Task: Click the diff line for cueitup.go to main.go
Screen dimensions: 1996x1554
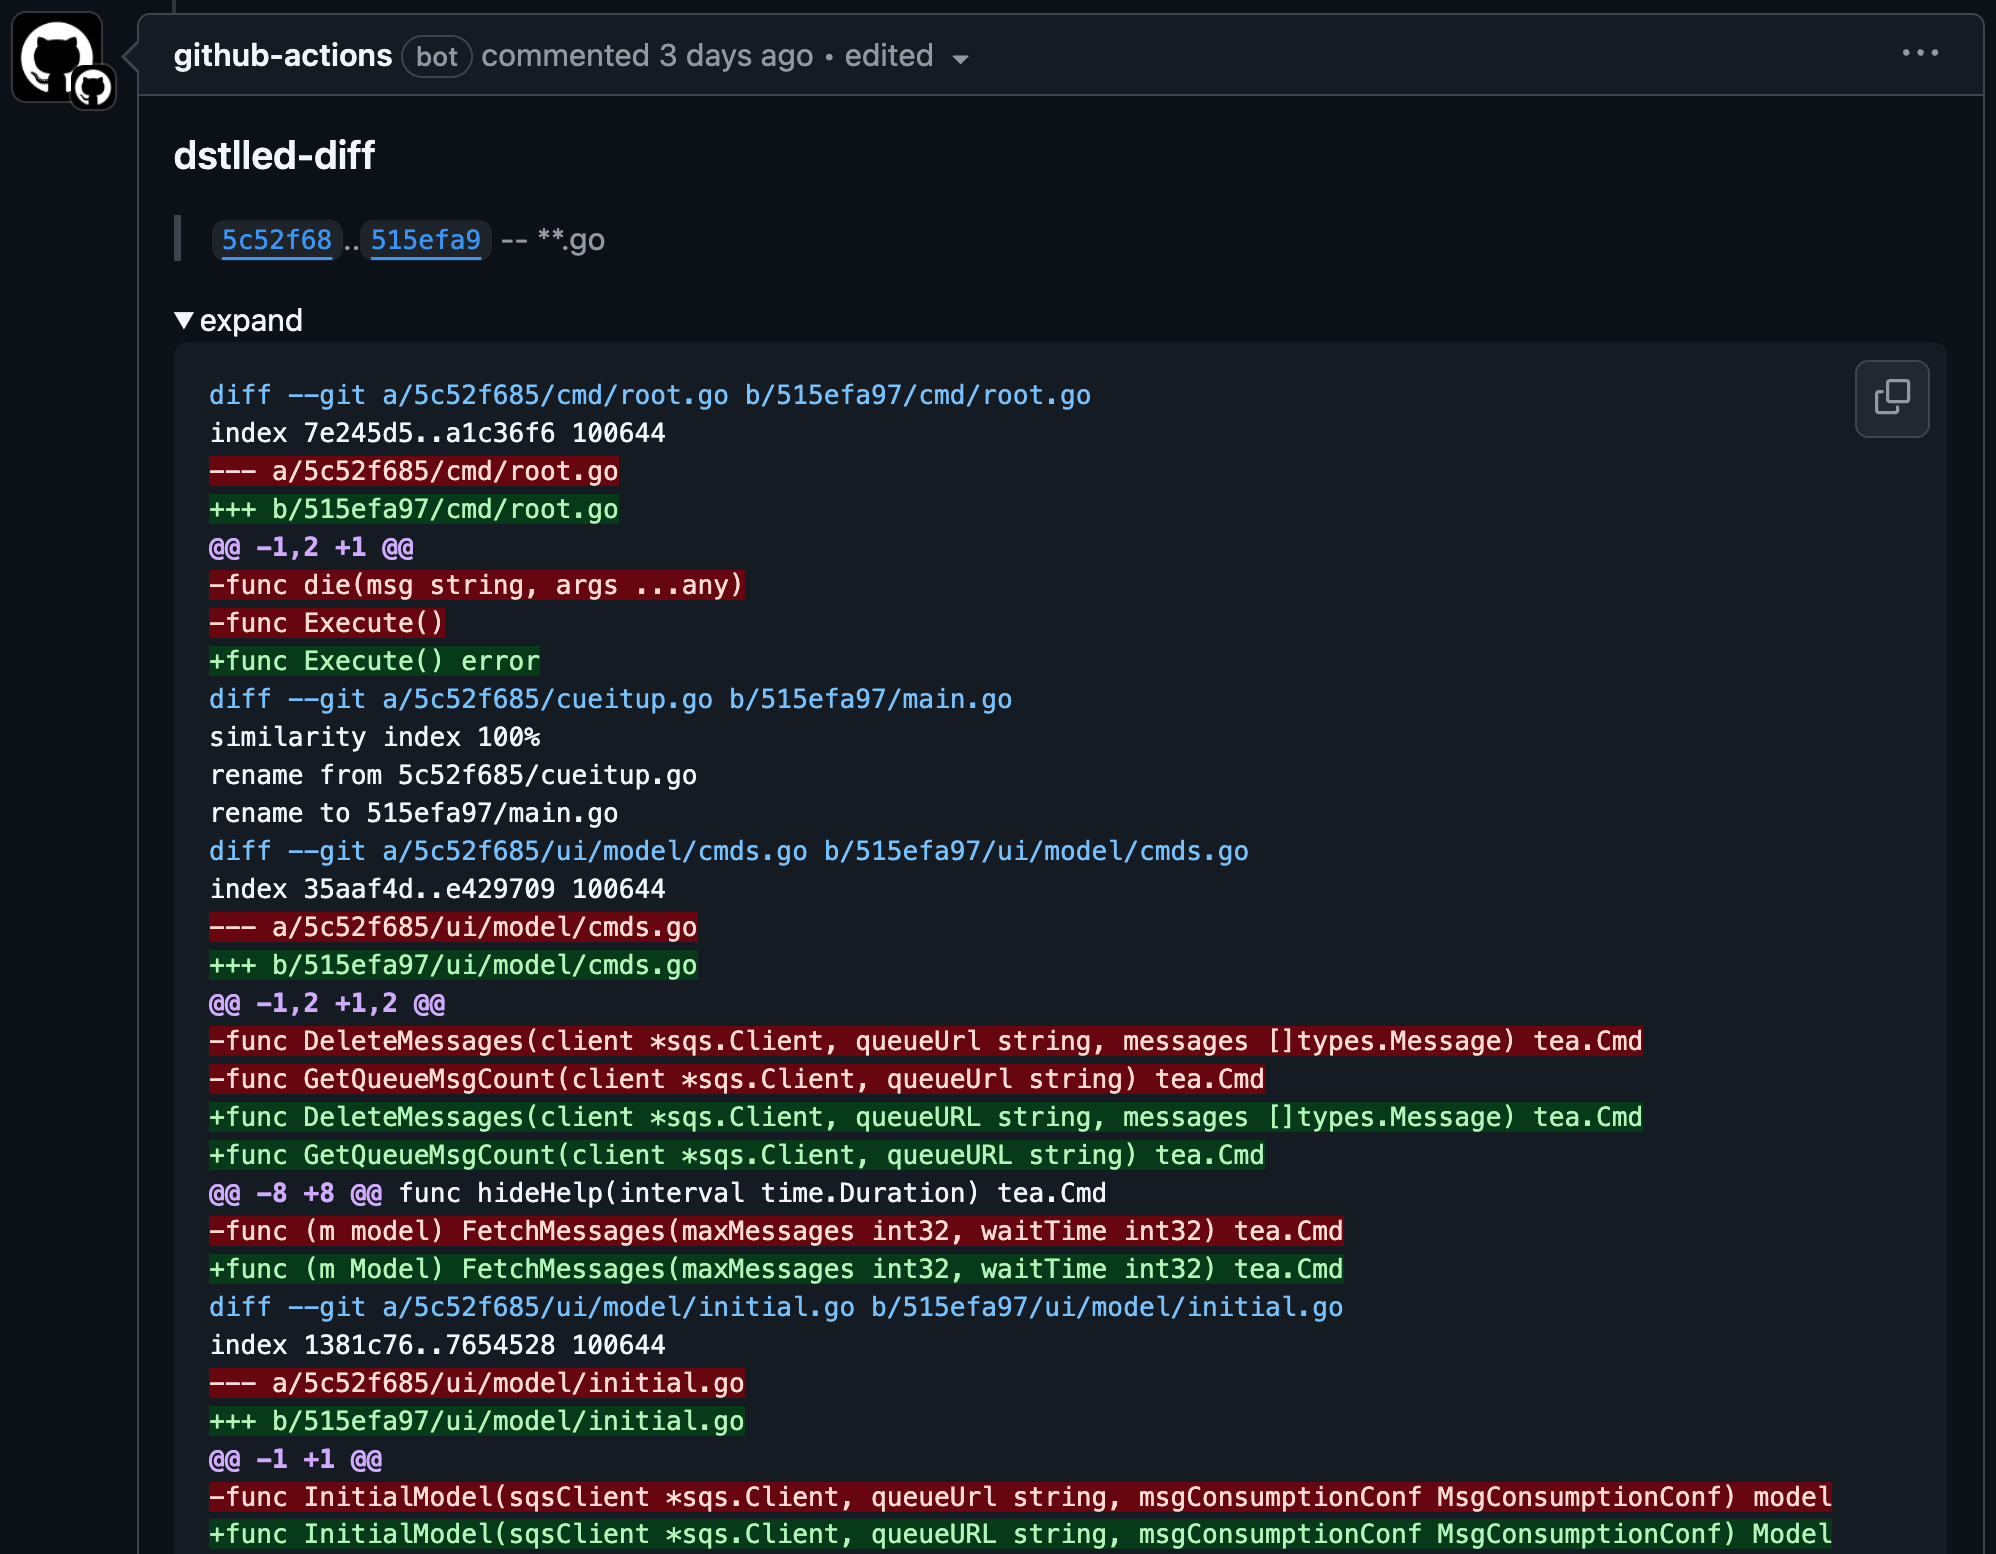Action: point(611,699)
